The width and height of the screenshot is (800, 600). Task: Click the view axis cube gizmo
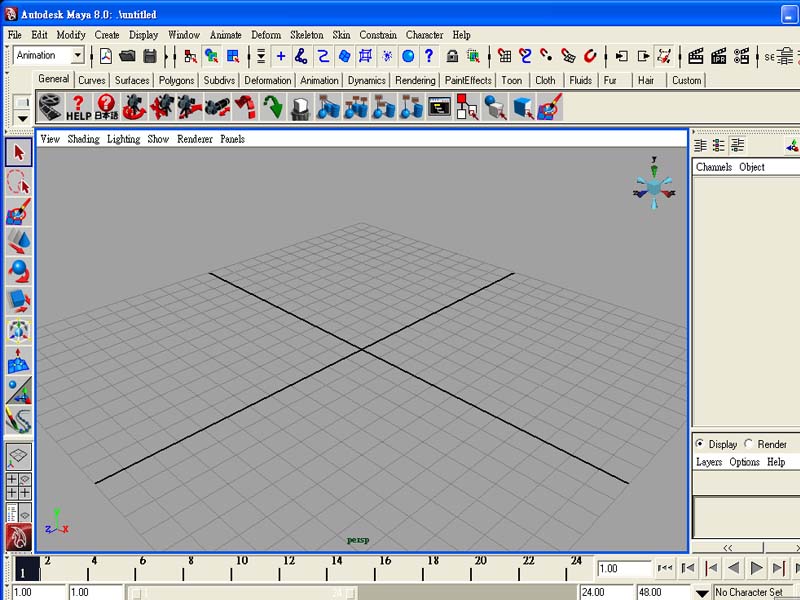pyautogui.click(x=655, y=187)
